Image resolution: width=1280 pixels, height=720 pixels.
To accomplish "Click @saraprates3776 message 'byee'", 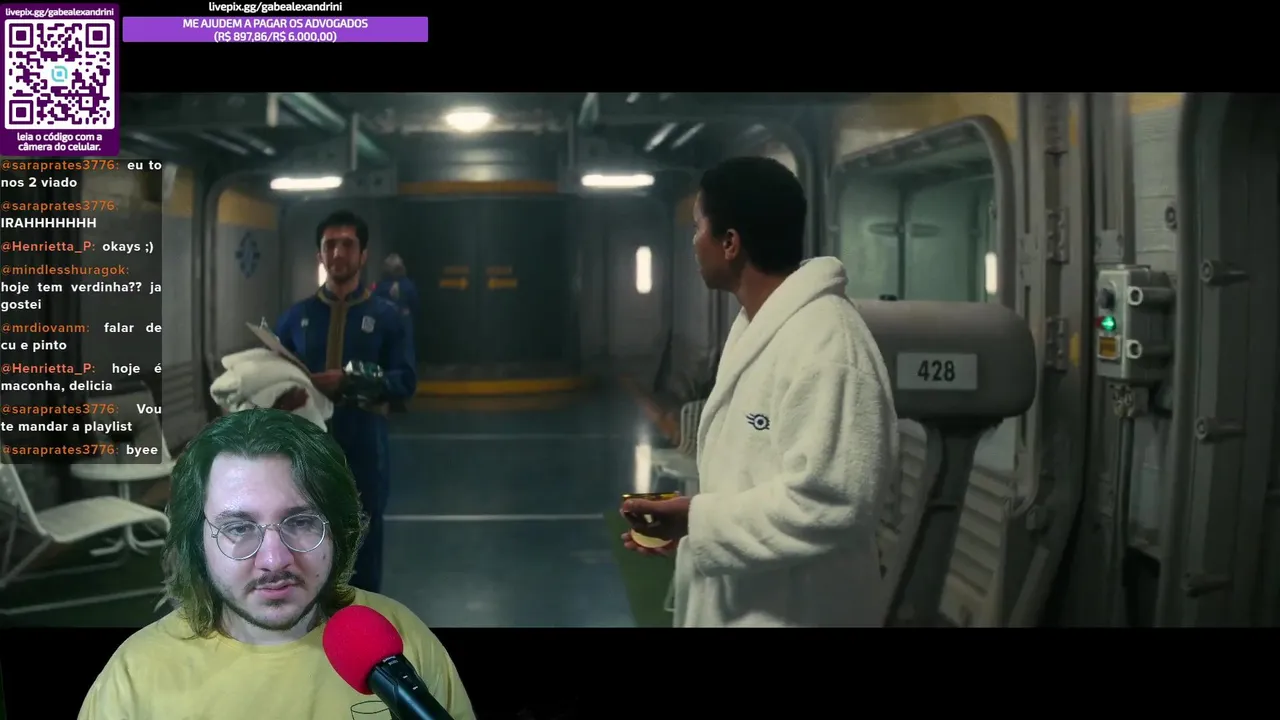I will [142, 450].
